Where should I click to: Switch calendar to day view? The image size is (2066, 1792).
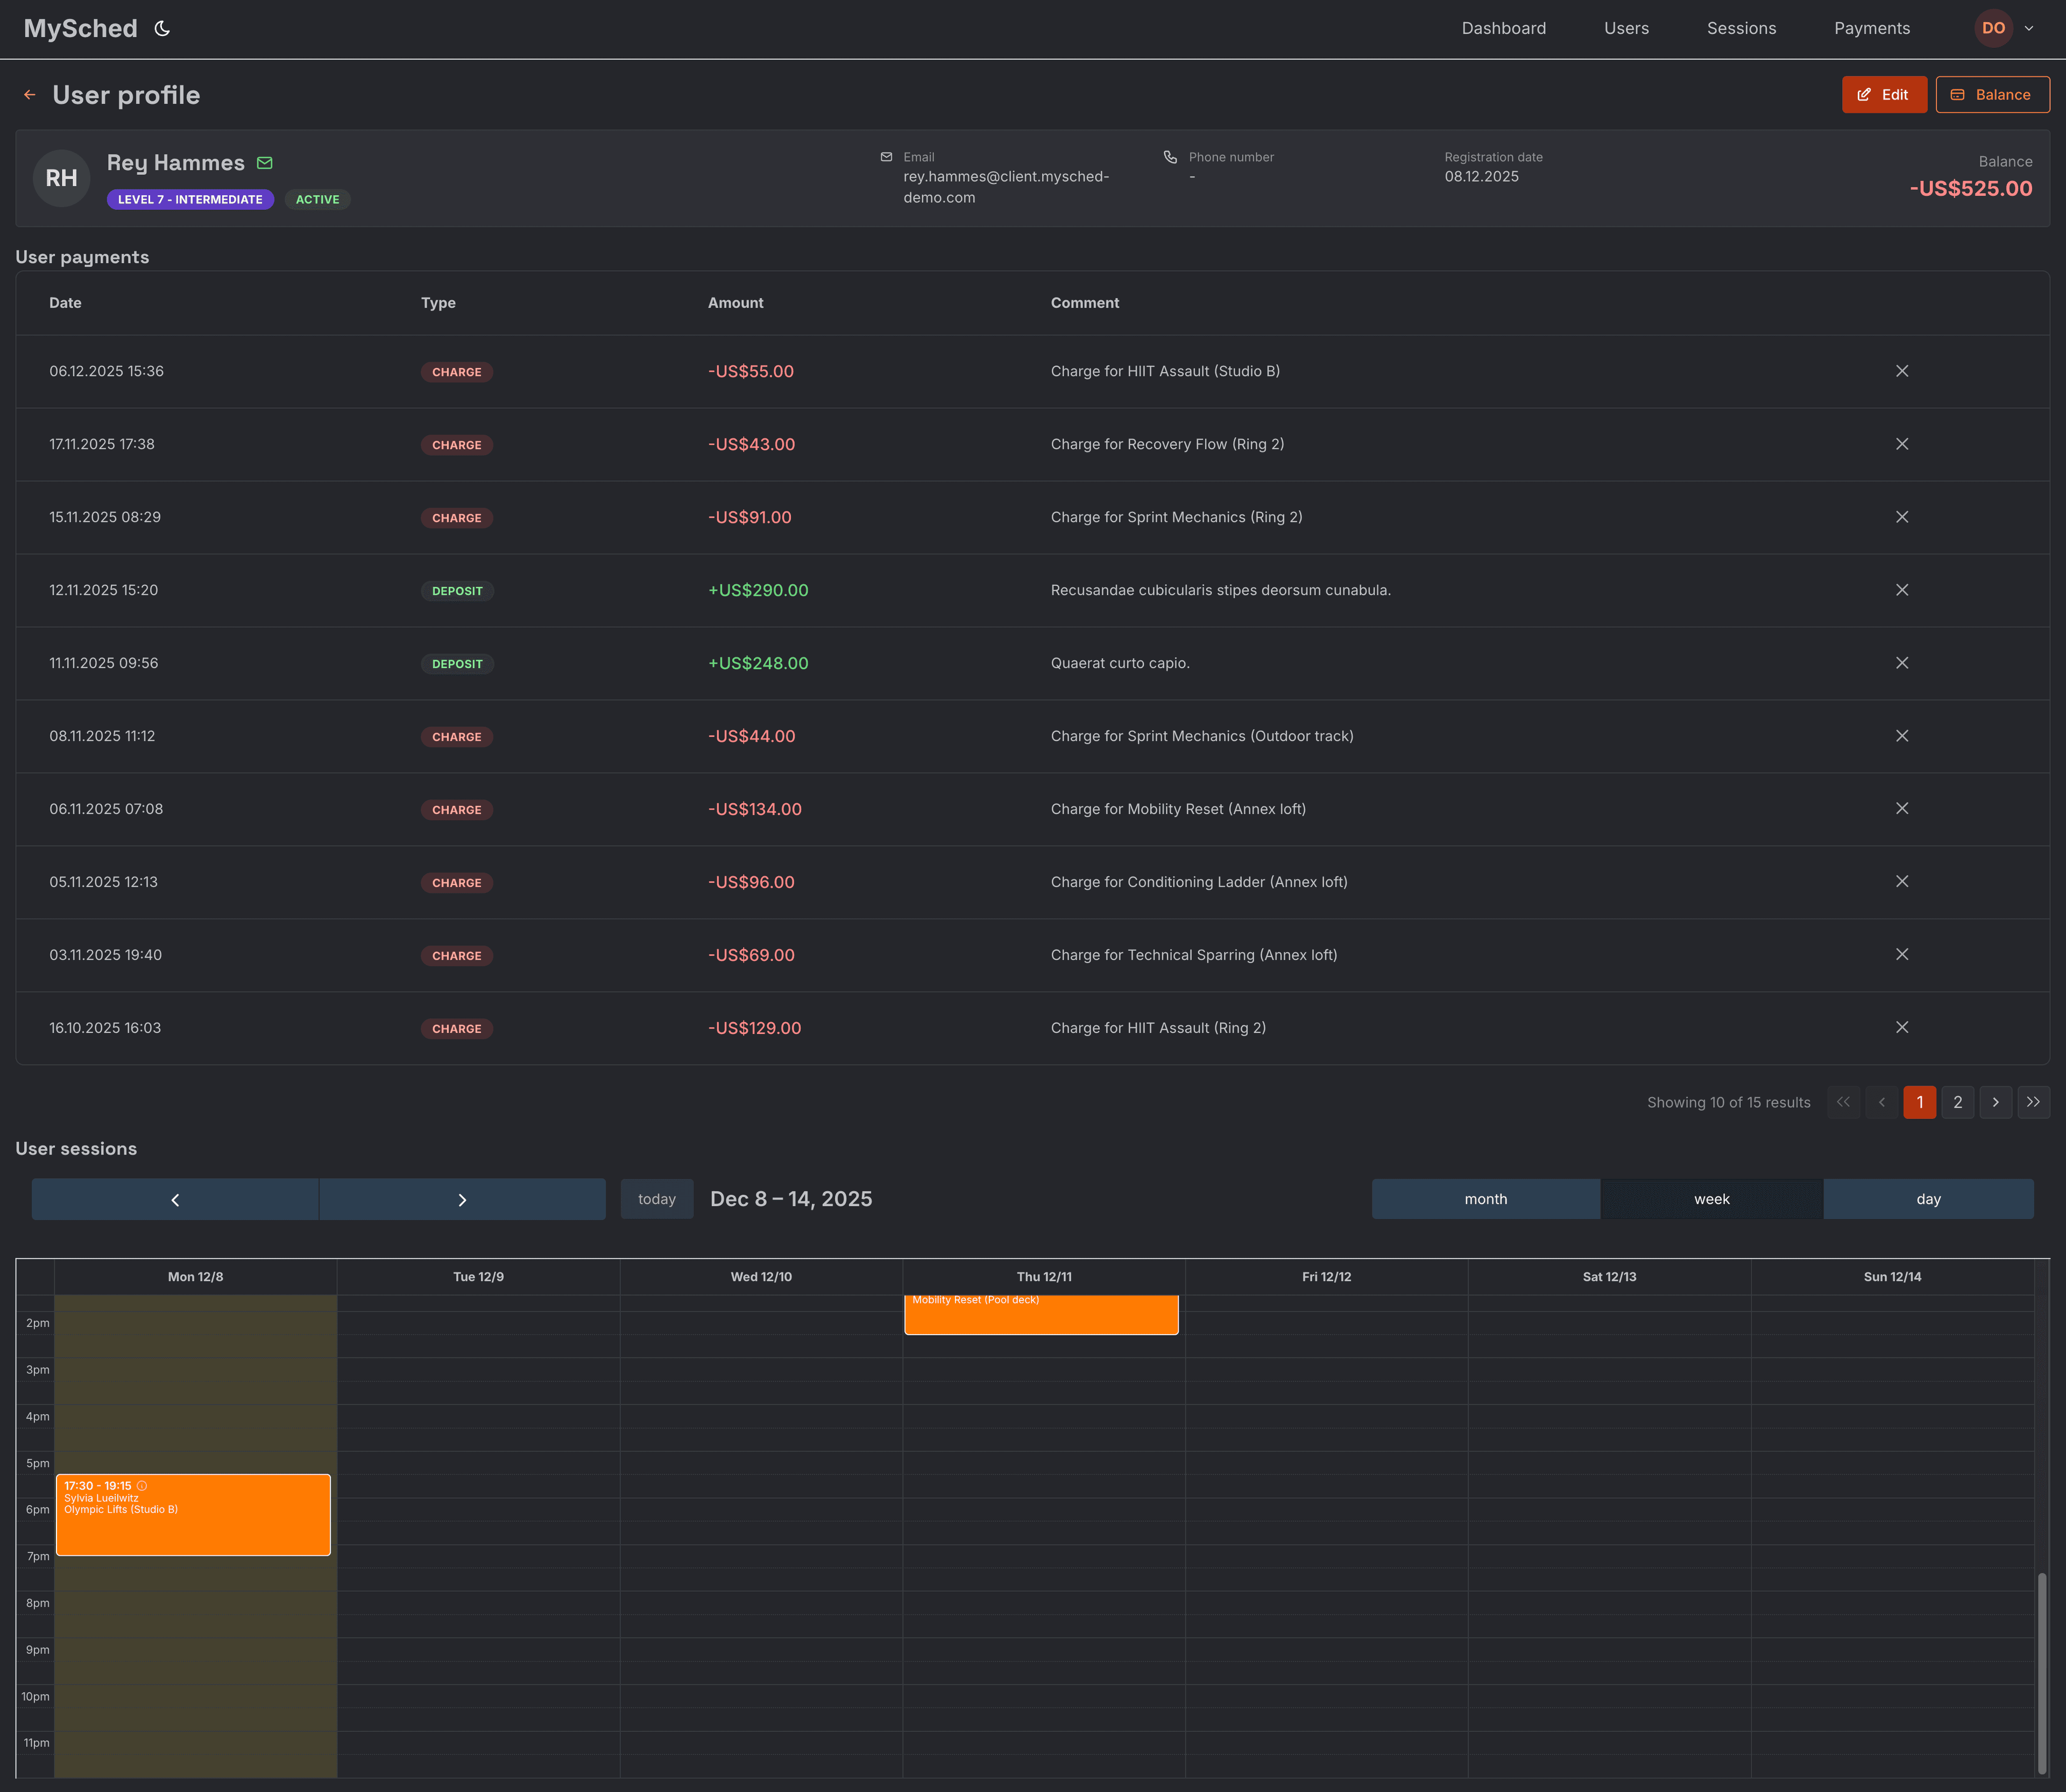1928,1198
